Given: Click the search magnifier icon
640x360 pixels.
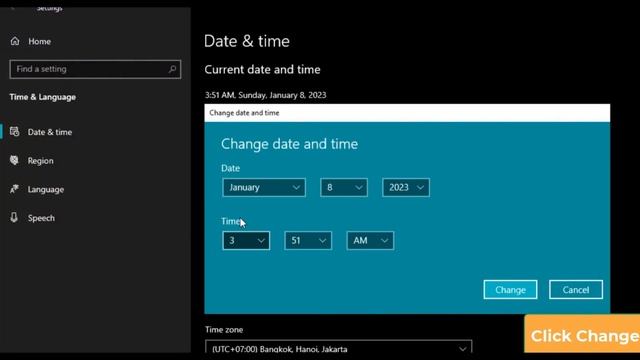Looking at the screenshot, I should coord(172,69).
